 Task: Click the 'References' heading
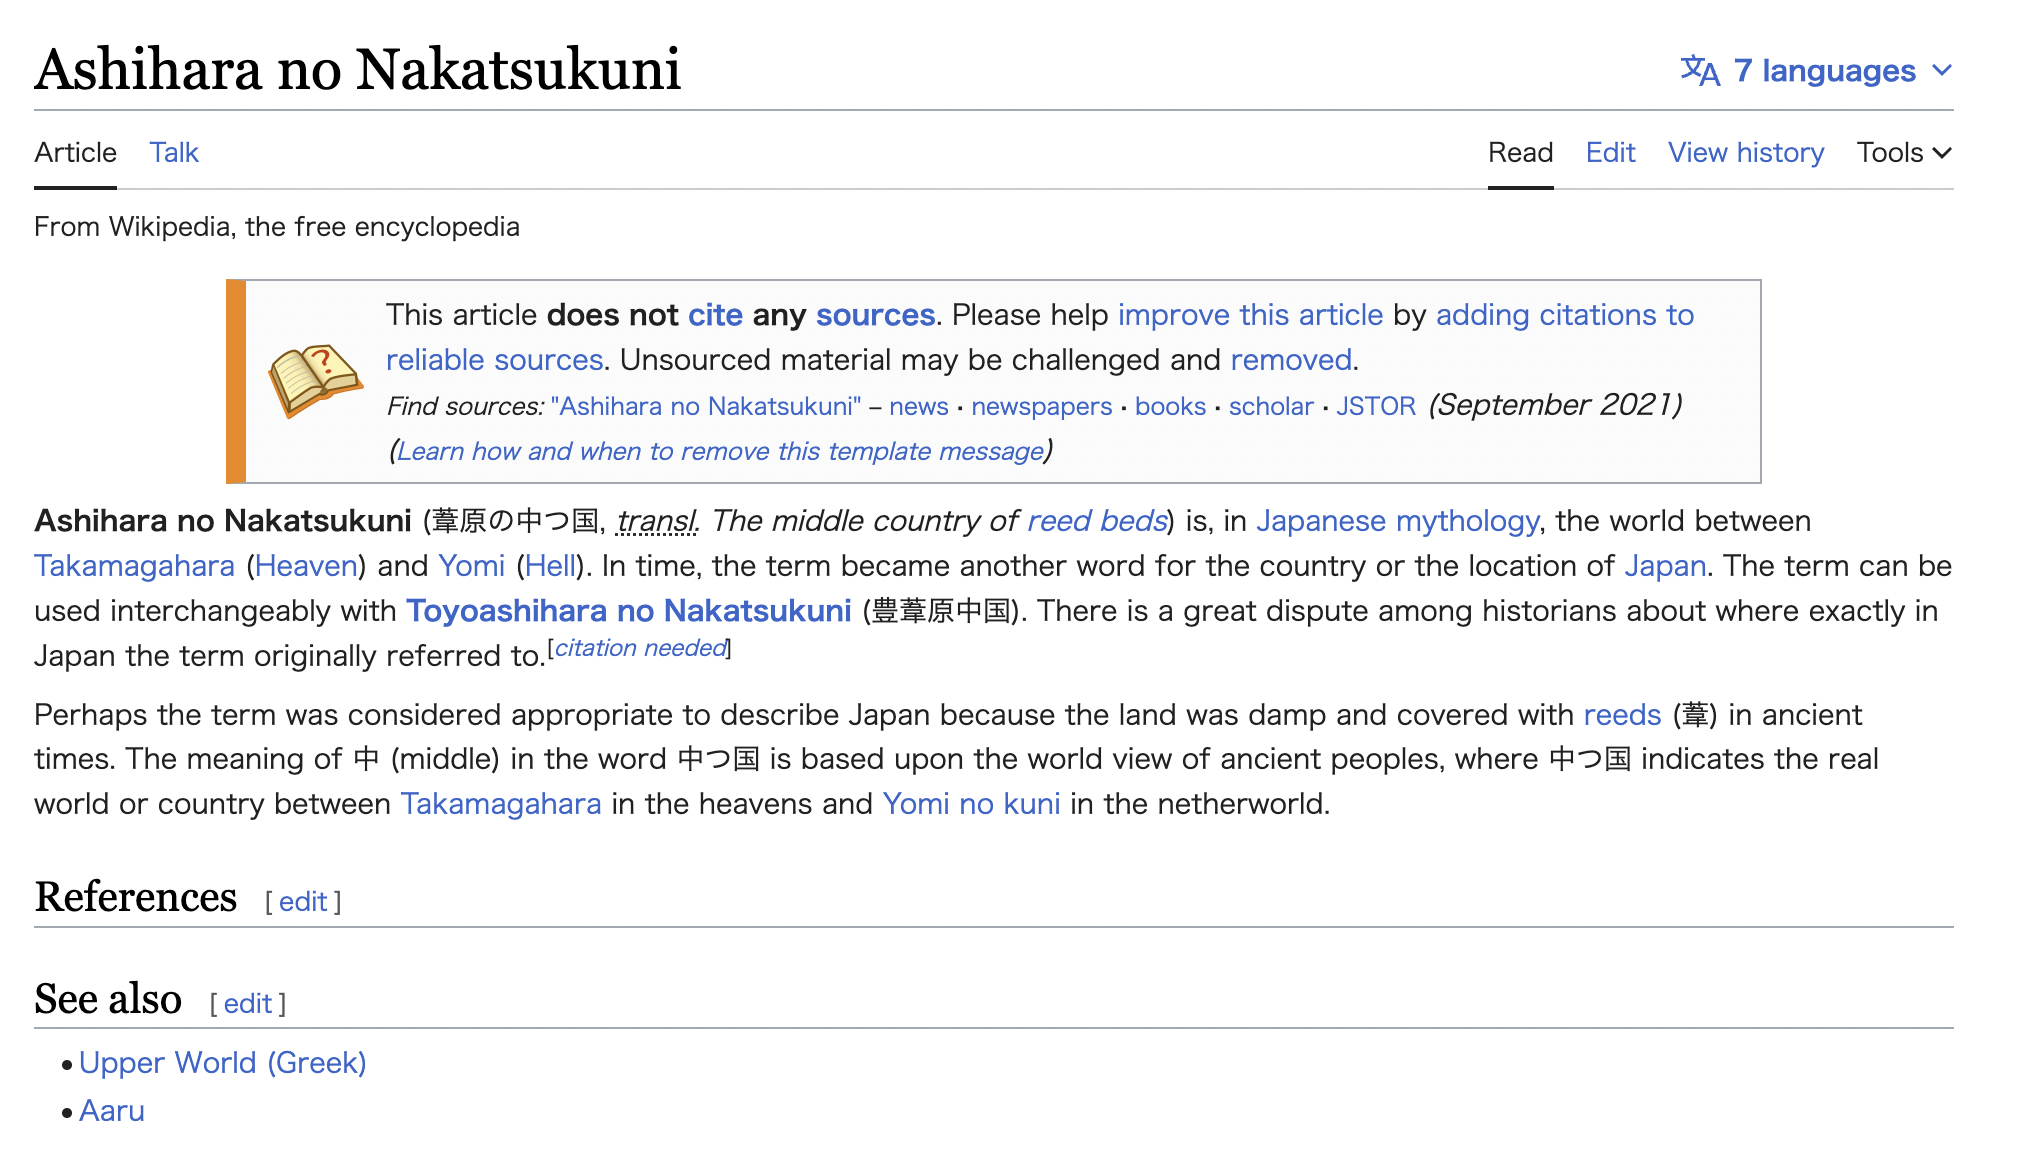click(x=135, y=897)
